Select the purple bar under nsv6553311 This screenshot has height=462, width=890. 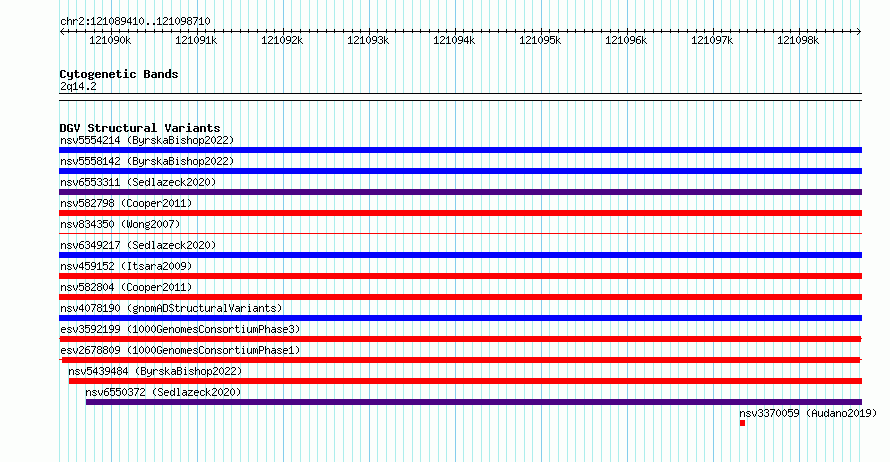click(460, 192)
